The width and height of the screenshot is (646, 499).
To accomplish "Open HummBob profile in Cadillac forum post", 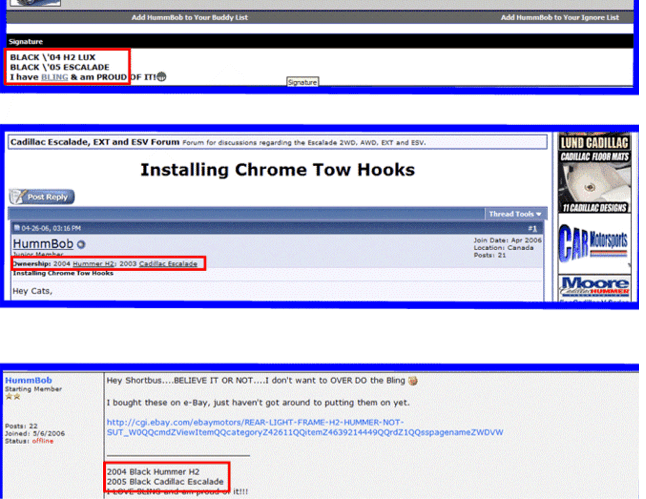I will [43, 244].
